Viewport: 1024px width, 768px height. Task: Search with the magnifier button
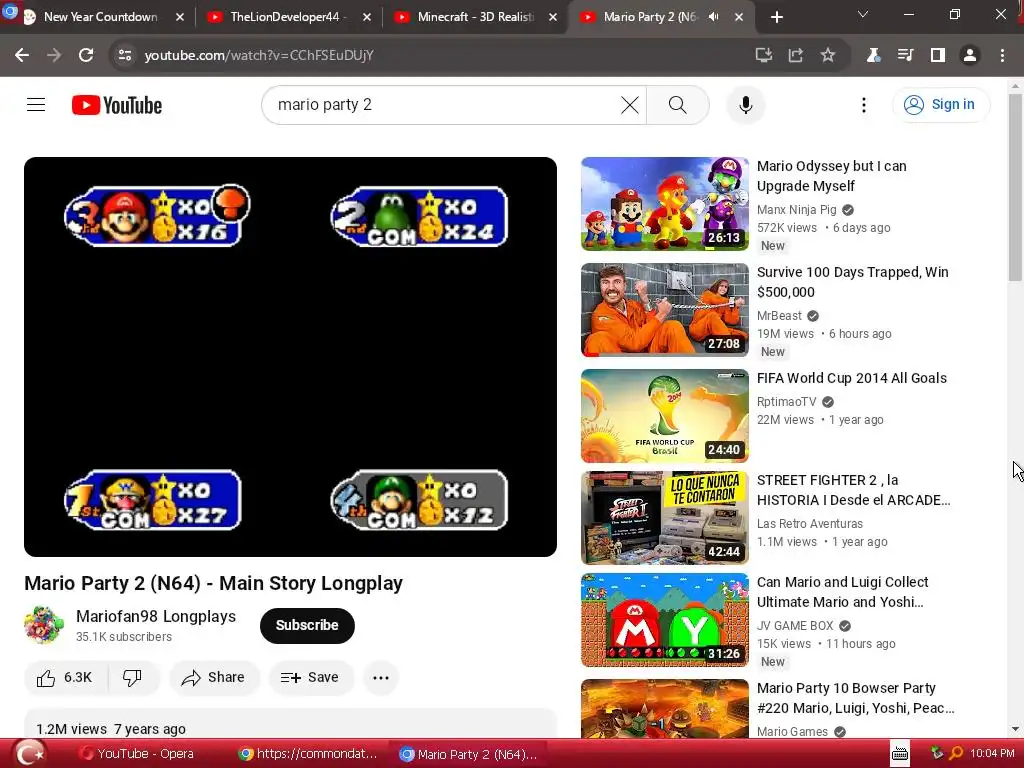pyautogui.click(x=678, y=104)
